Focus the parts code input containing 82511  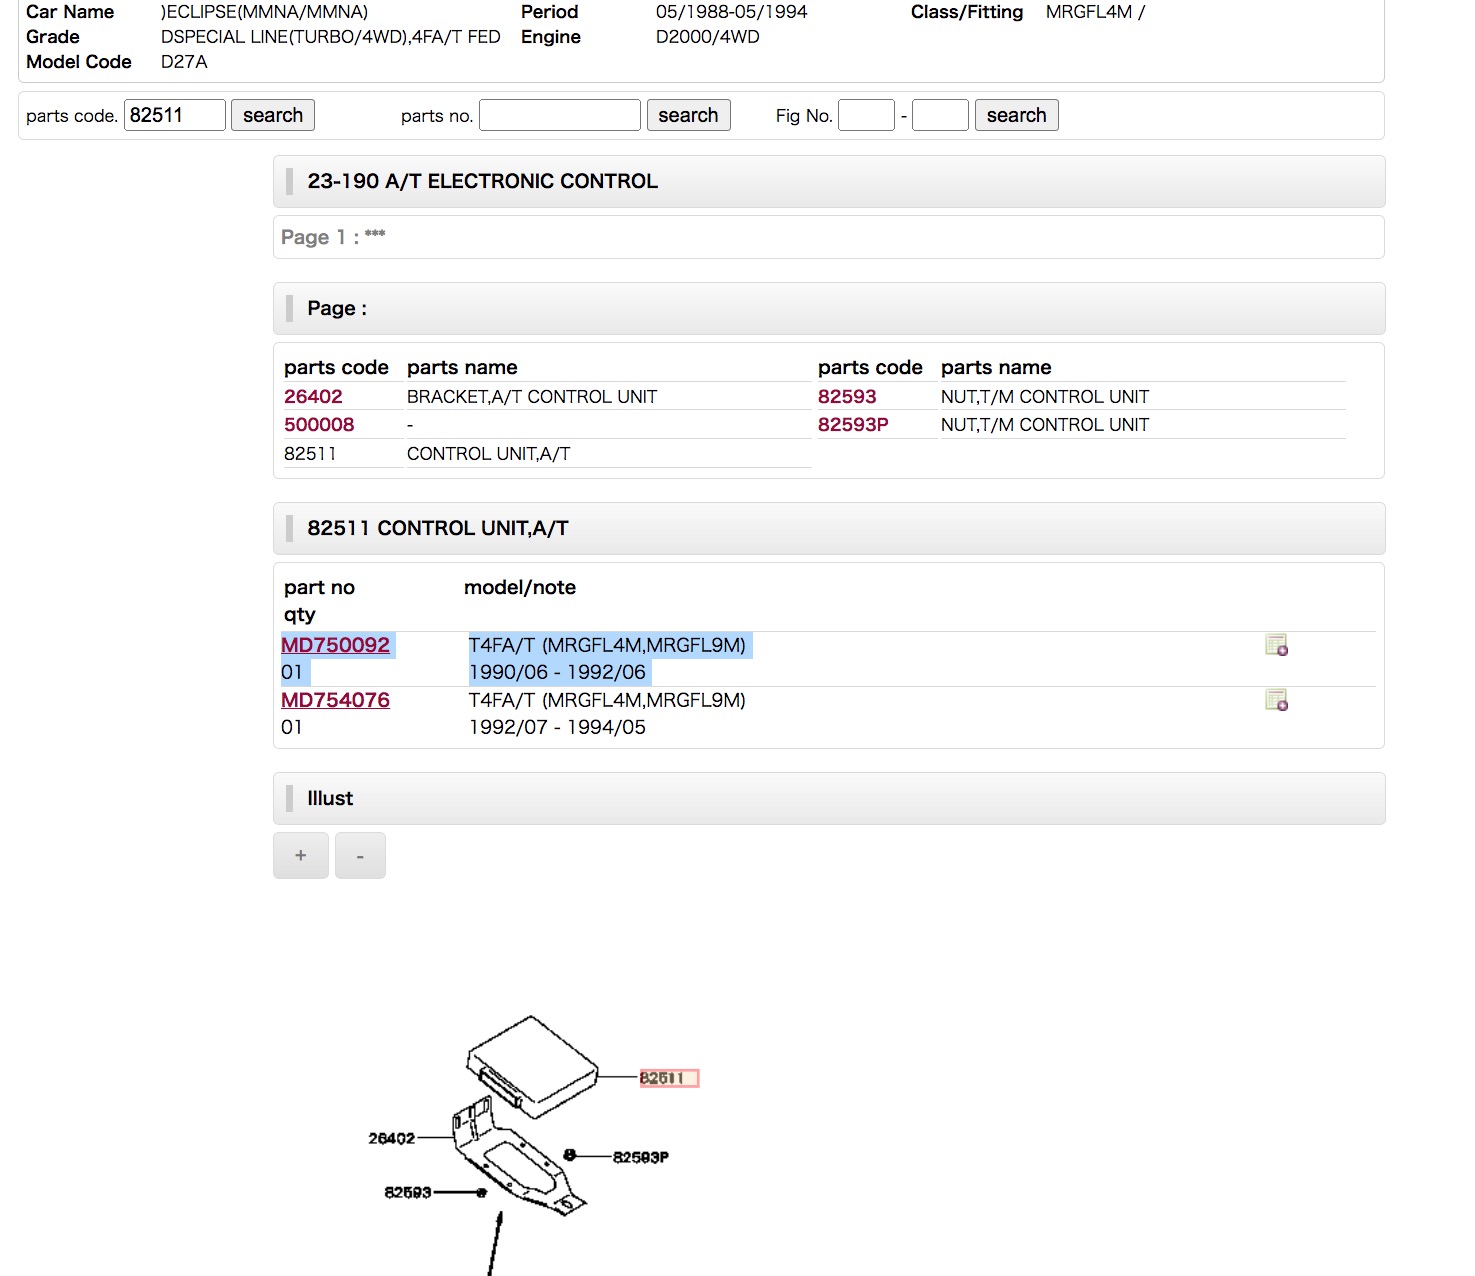point(175,115)
